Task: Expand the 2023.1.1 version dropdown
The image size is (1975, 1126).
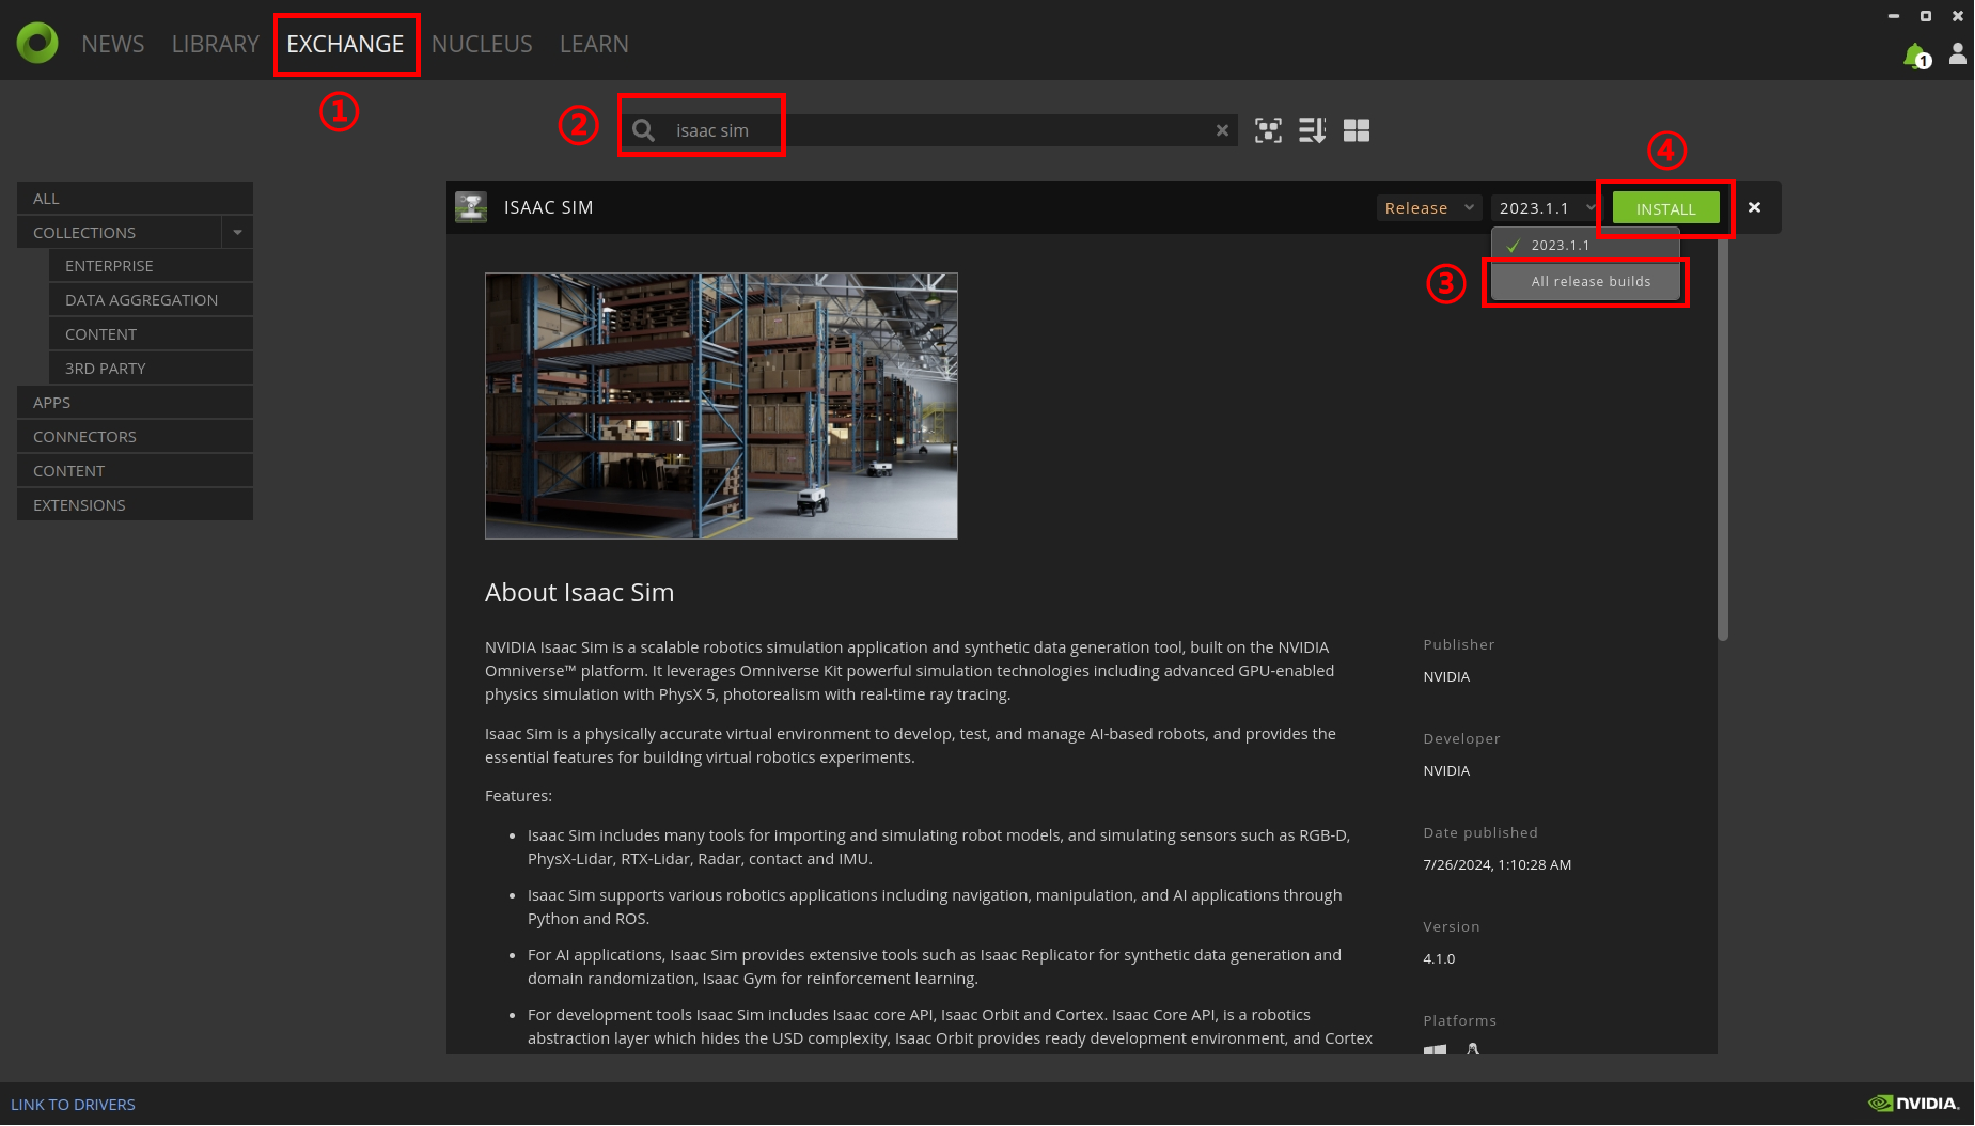Action: pyautogui.click(x=1546, y=208)
